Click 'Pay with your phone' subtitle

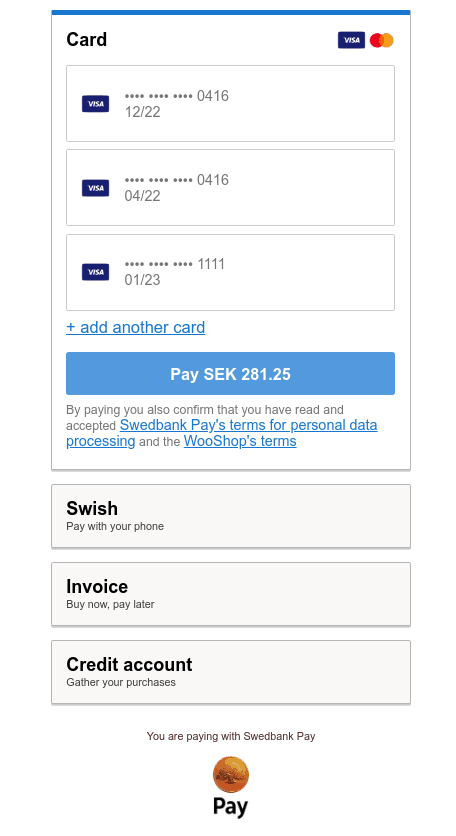pyautogui.click(x=115, y=526)
